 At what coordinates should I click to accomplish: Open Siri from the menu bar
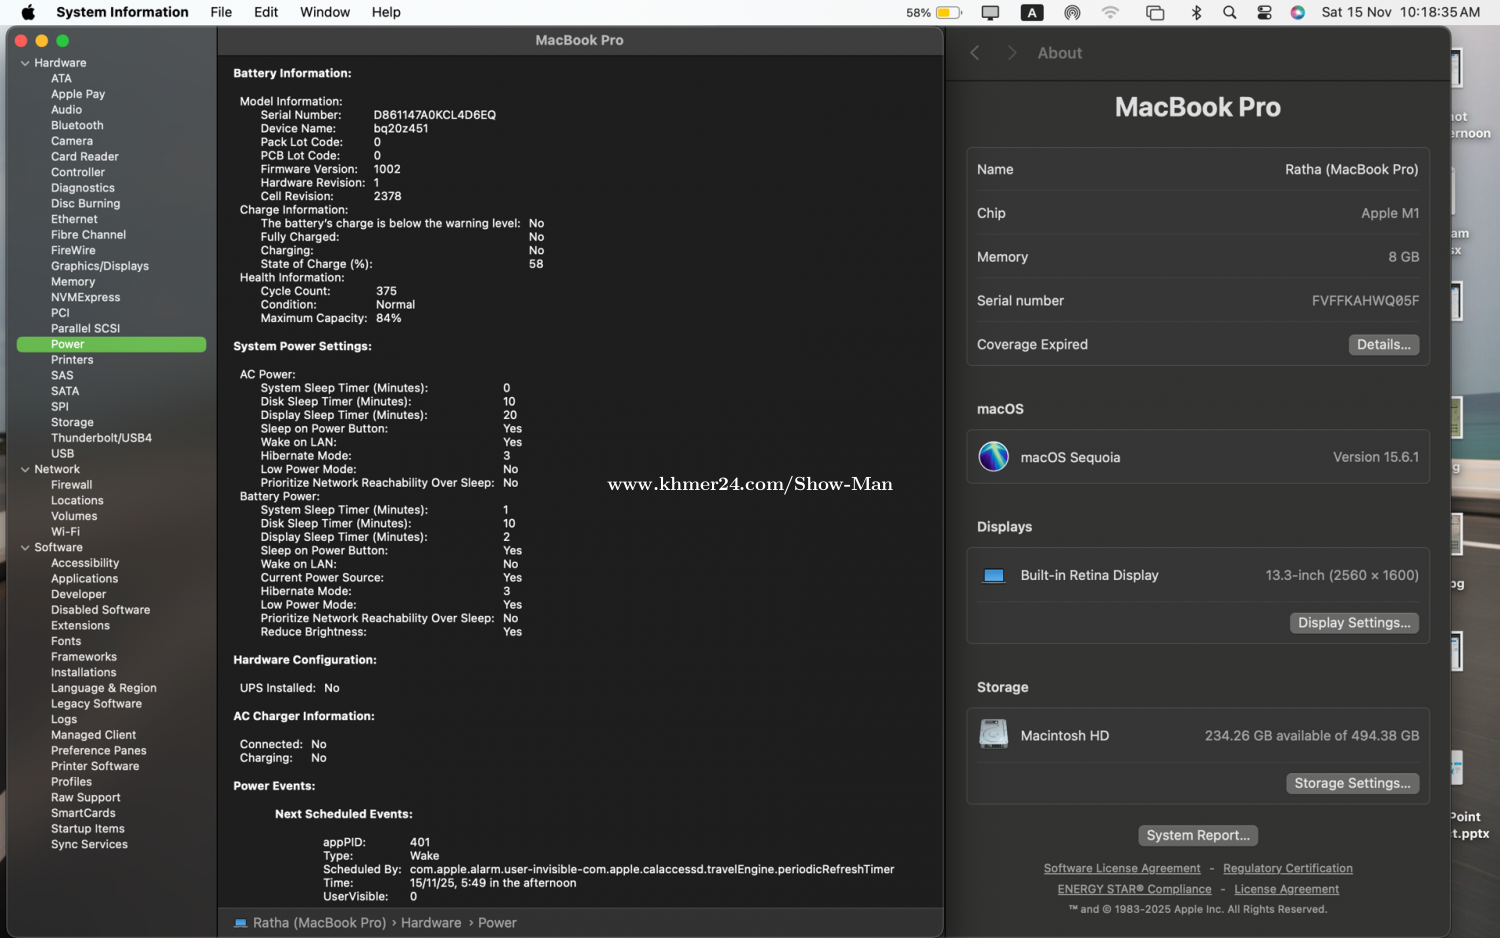tap(1297, 13)
